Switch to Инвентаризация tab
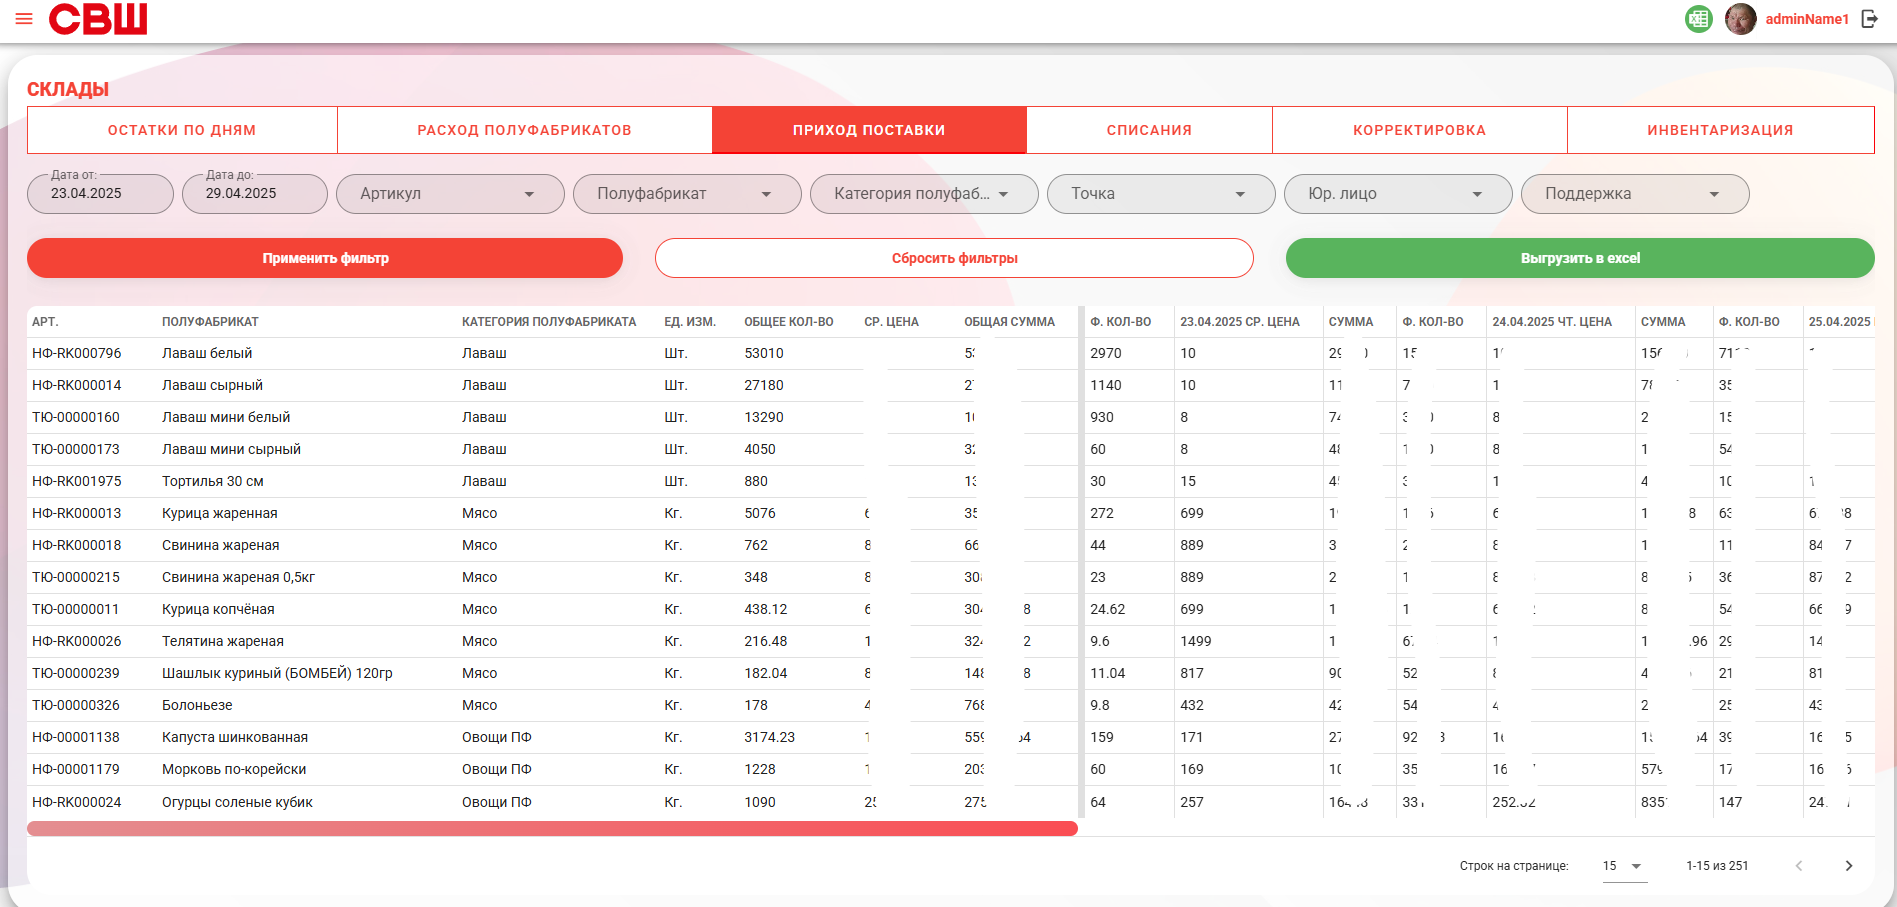The height and width of the screenshot is (907, 1897). click(1720, 130)
